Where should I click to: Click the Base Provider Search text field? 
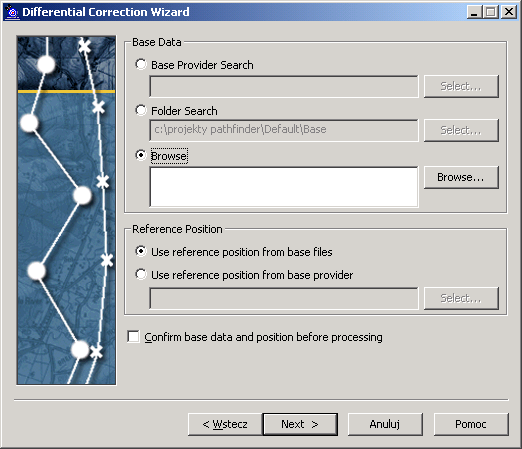click(284, 86)
